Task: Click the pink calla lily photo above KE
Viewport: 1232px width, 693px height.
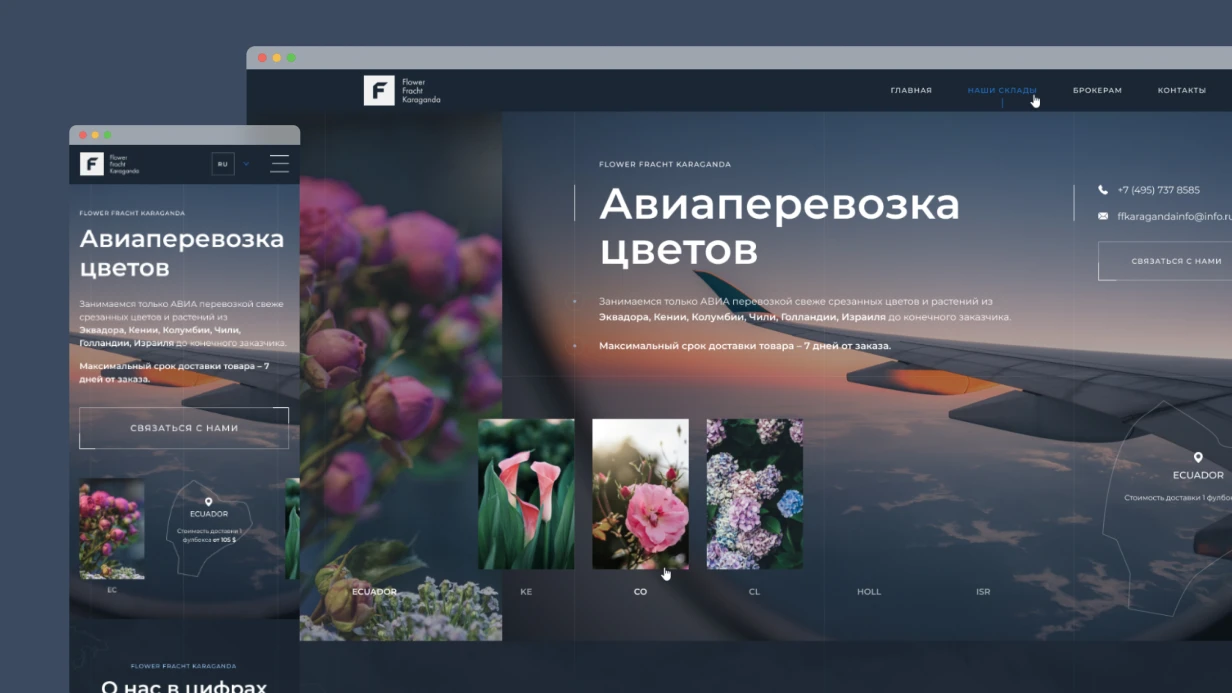Action: click(x=526, y=494)
